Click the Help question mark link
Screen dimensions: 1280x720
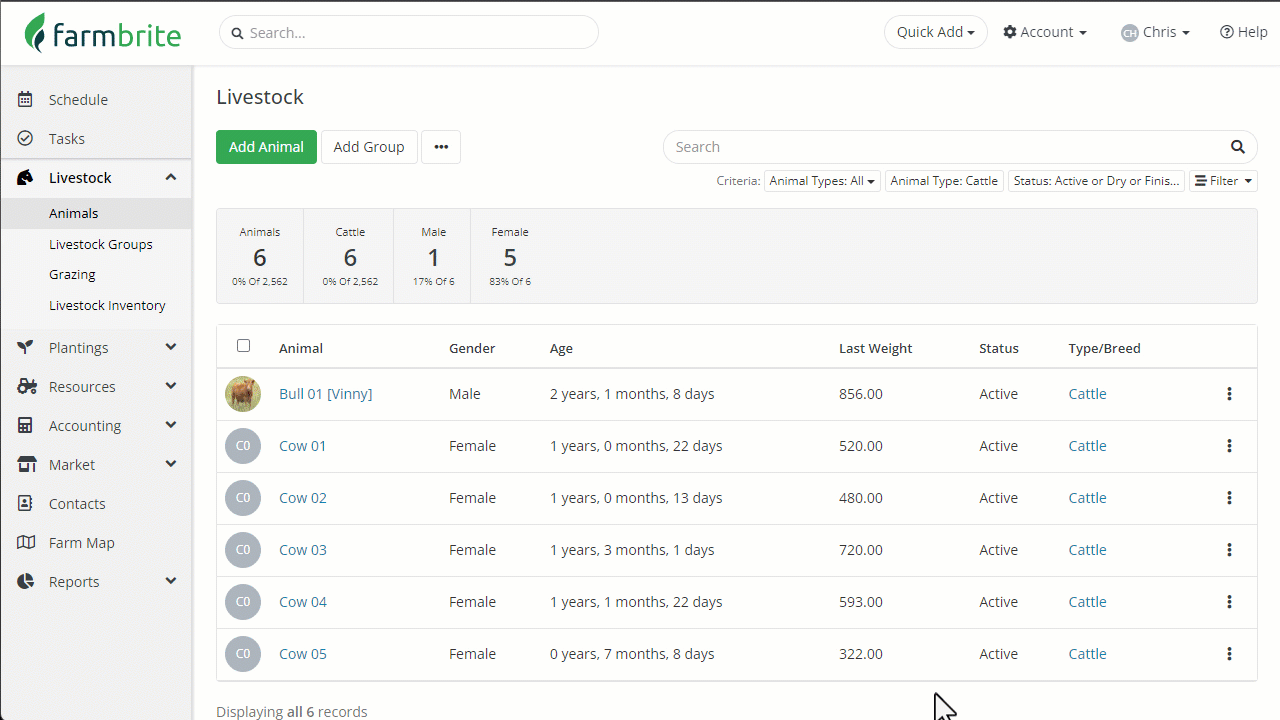(x=1243, y=32)
